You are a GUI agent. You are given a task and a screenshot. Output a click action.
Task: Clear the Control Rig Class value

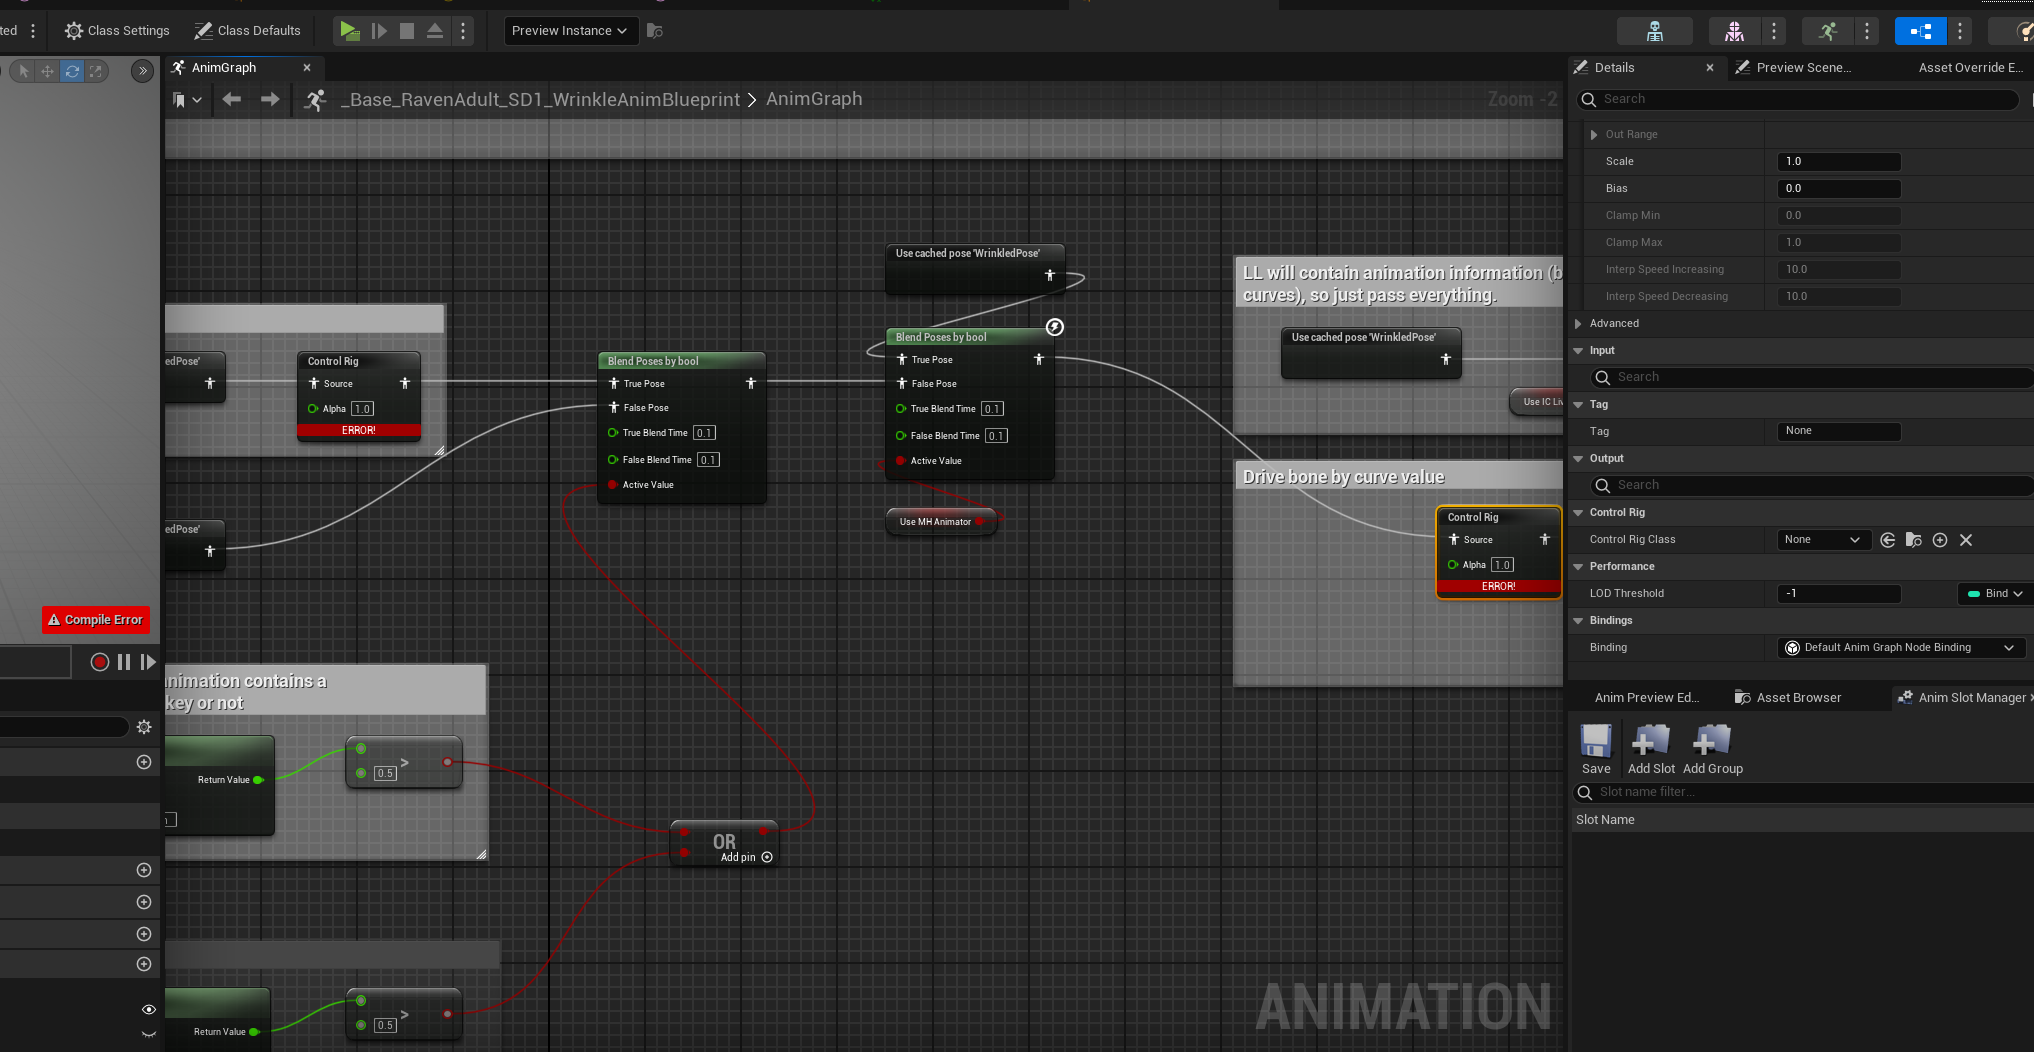click(1966, 540)
